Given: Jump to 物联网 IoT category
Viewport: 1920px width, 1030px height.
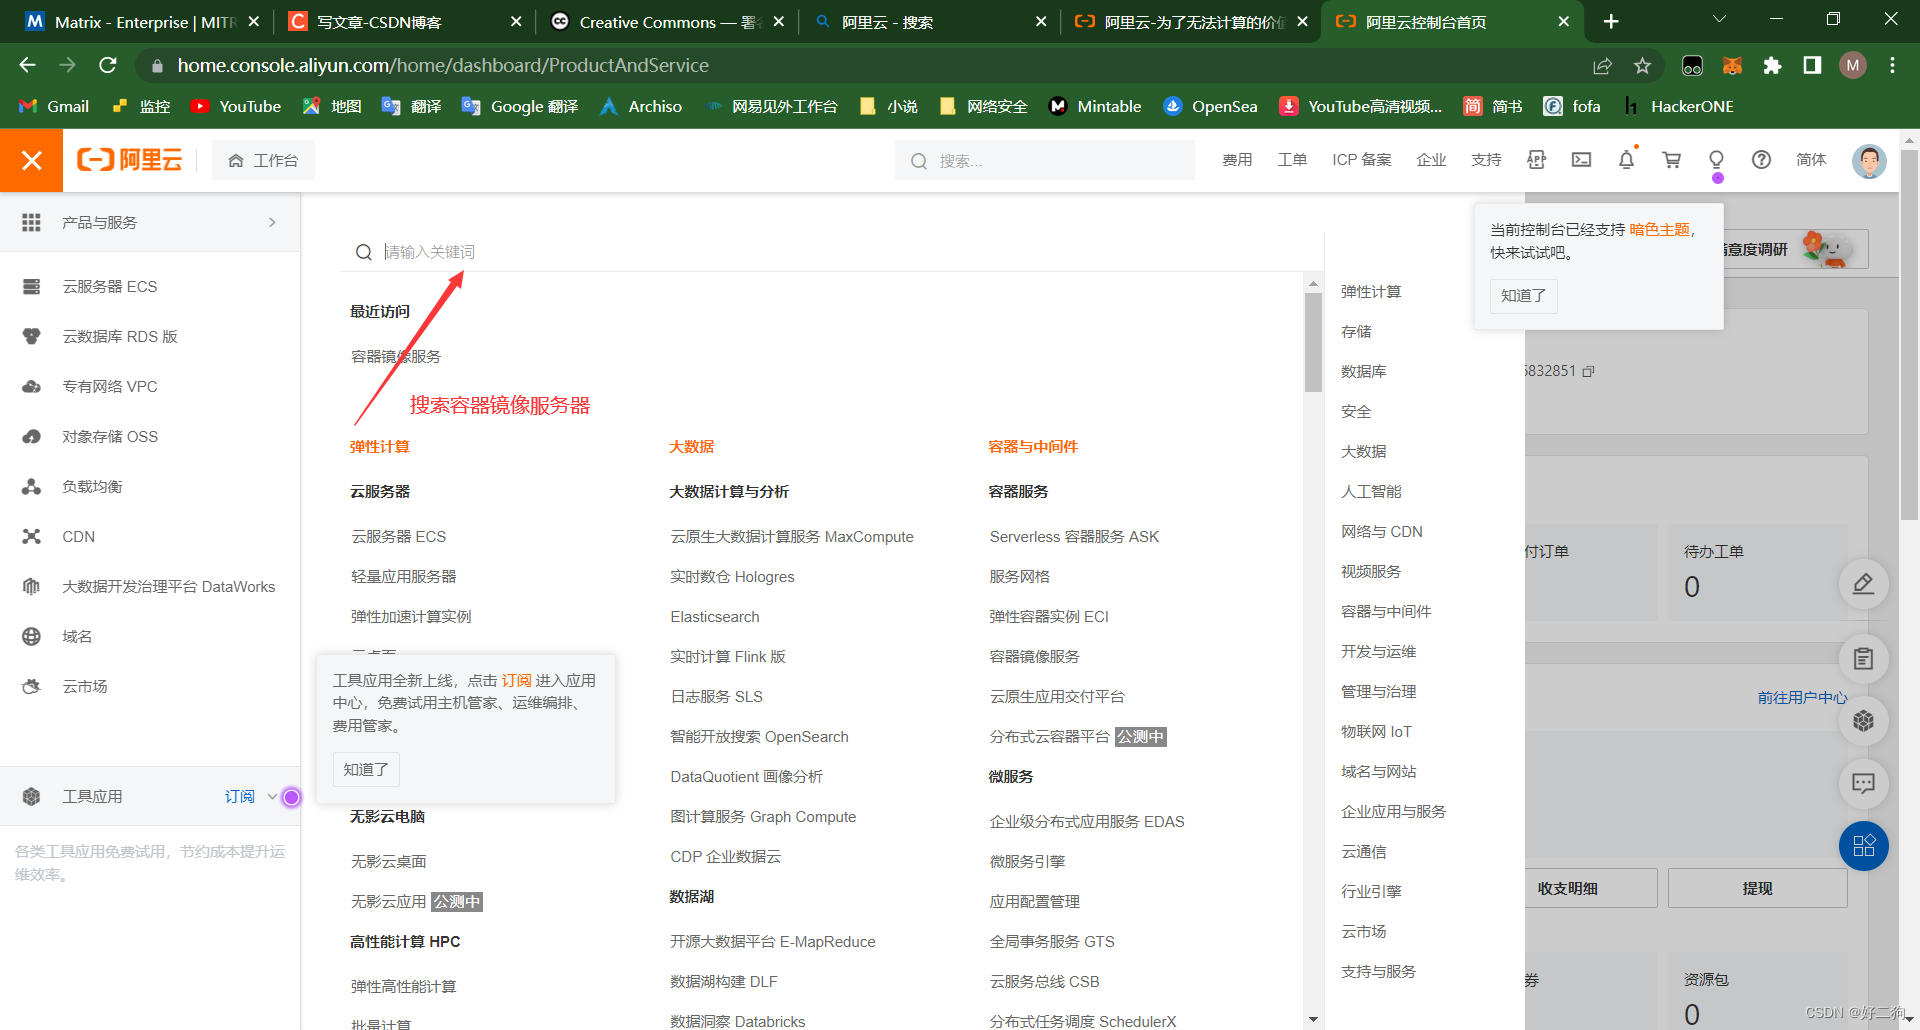Looking at the screenshot, I should 1376,732.
